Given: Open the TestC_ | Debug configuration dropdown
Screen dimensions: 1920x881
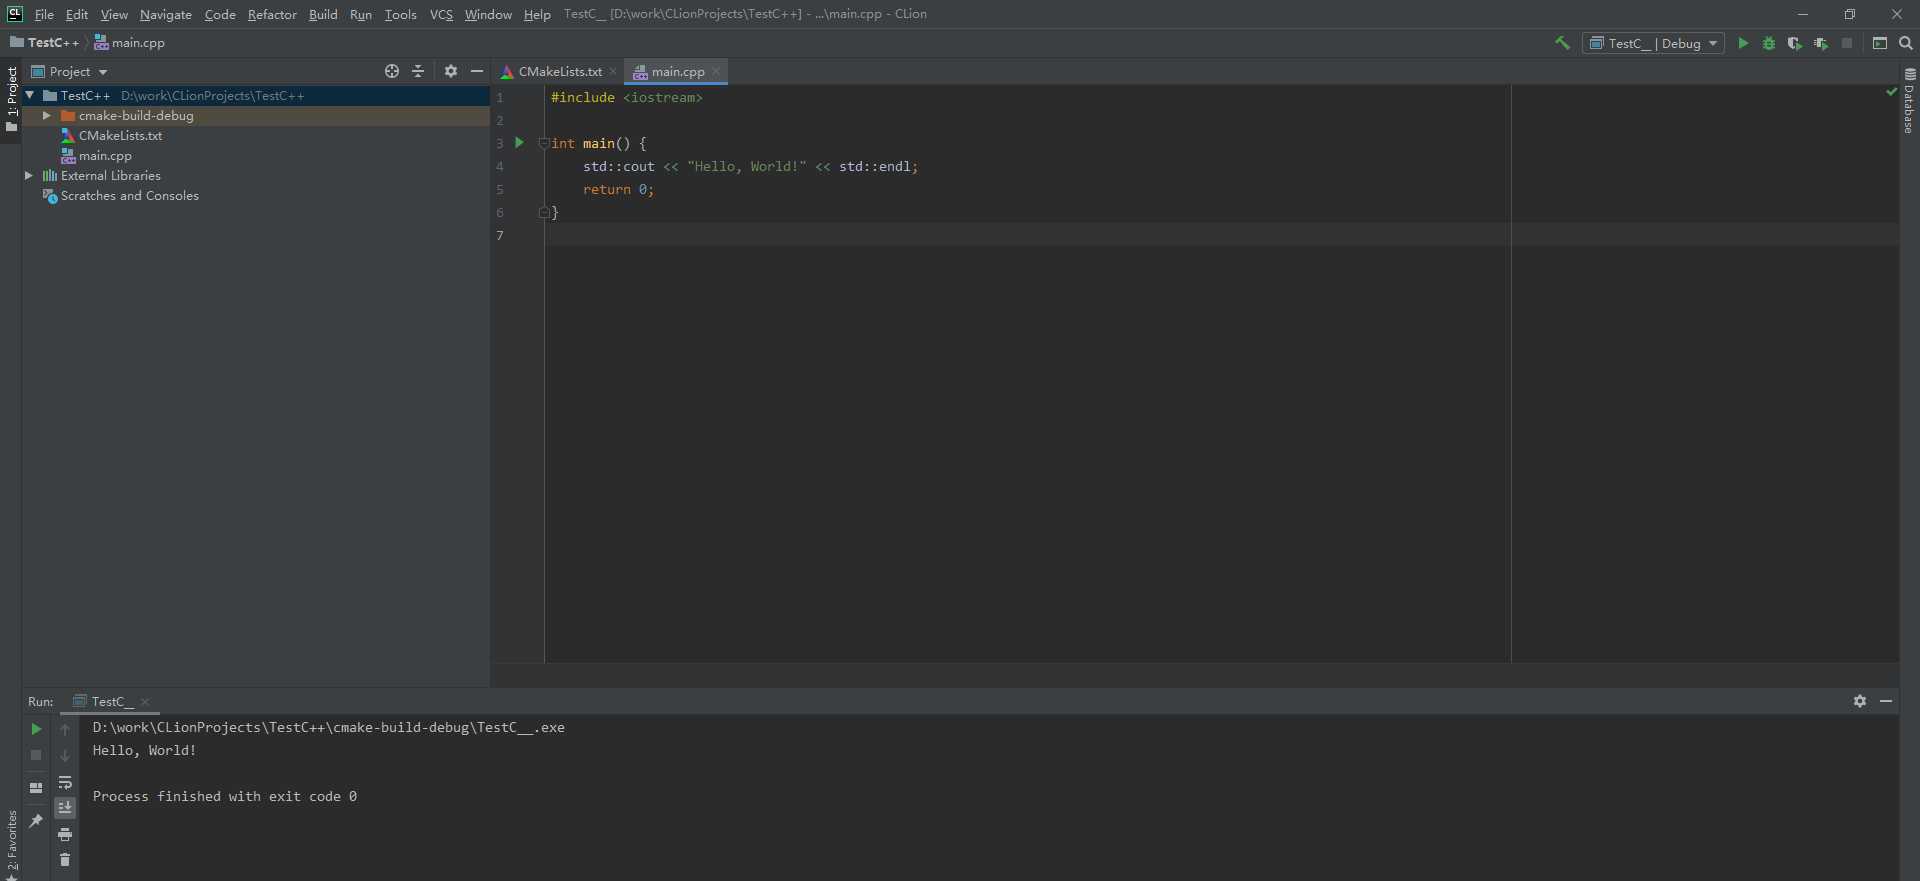Looking at the screenshot, I should (1654, 43).
